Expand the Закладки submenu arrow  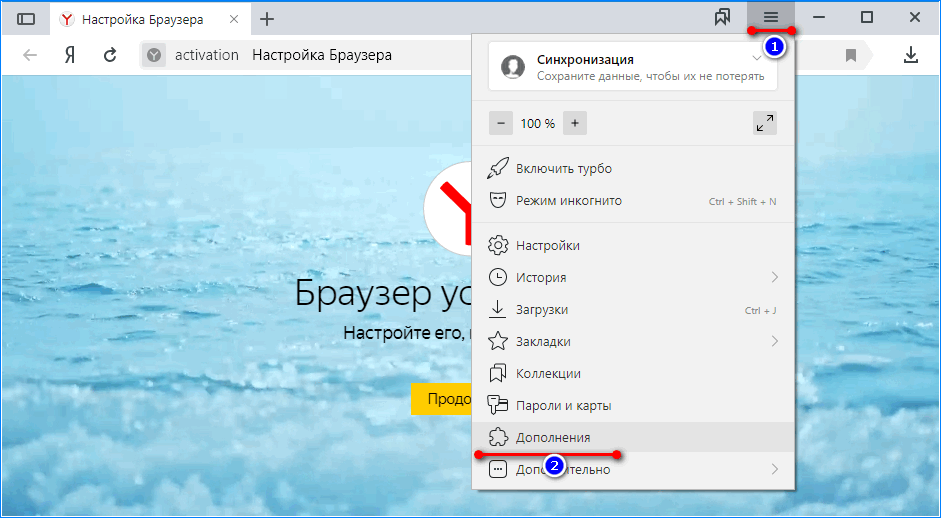click(775, 342)
